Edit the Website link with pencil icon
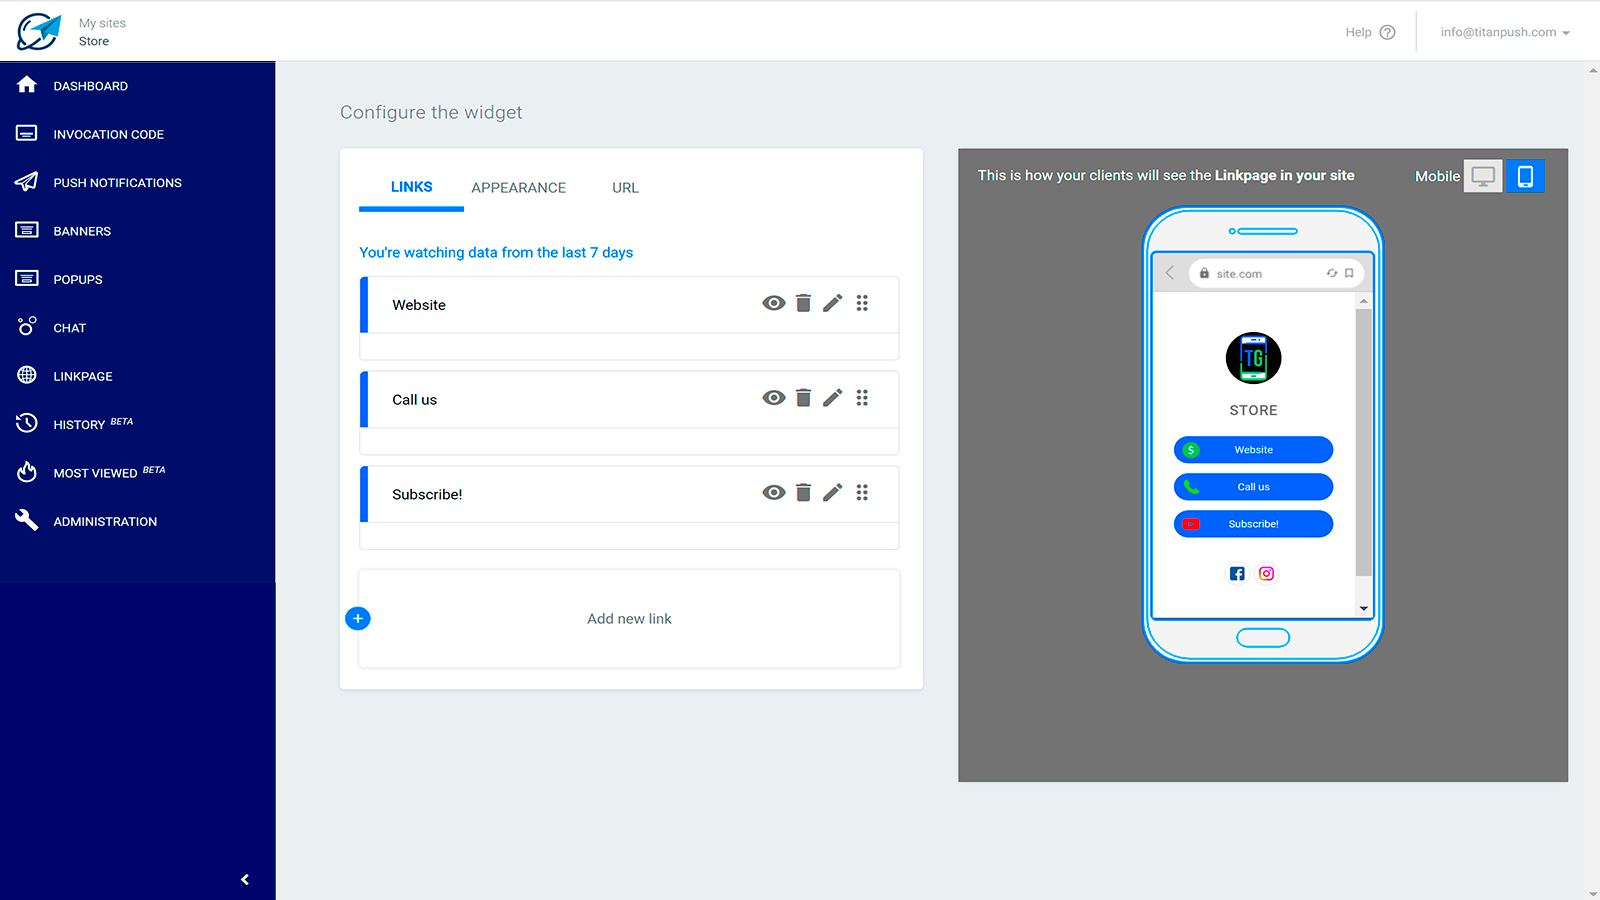Screen dimensions: 1600x900 point(832,303)
